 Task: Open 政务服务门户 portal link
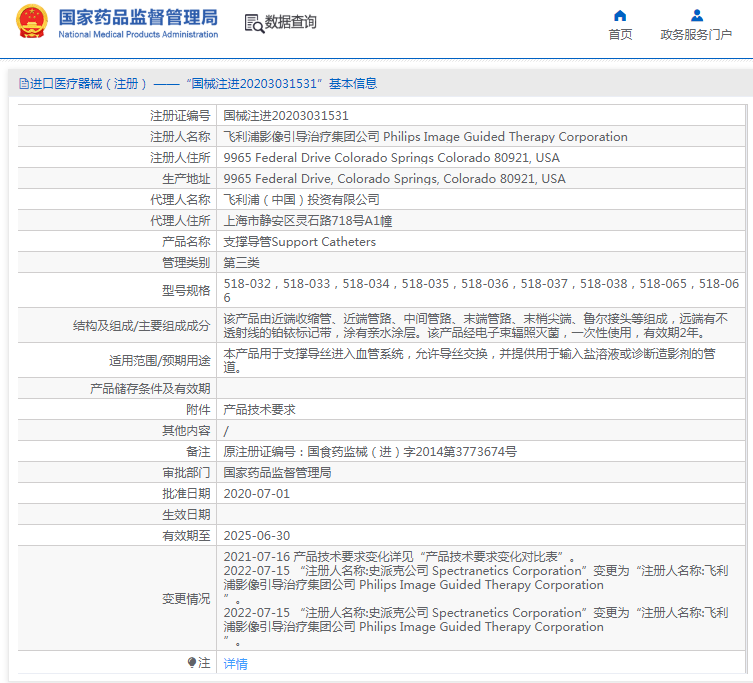point(696,35)
